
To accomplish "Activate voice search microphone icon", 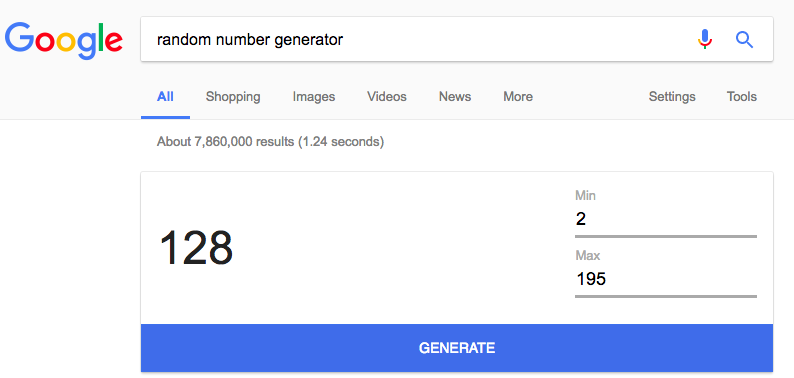I will point(705,39).
